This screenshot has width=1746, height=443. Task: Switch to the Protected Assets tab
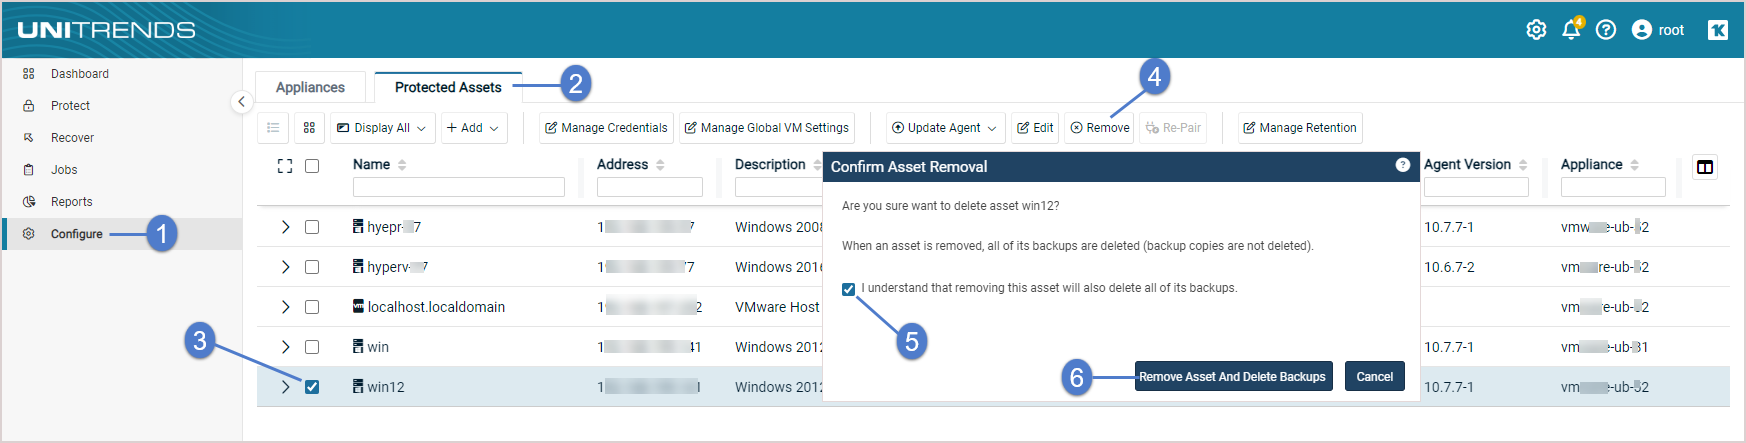tap(448, 87)
